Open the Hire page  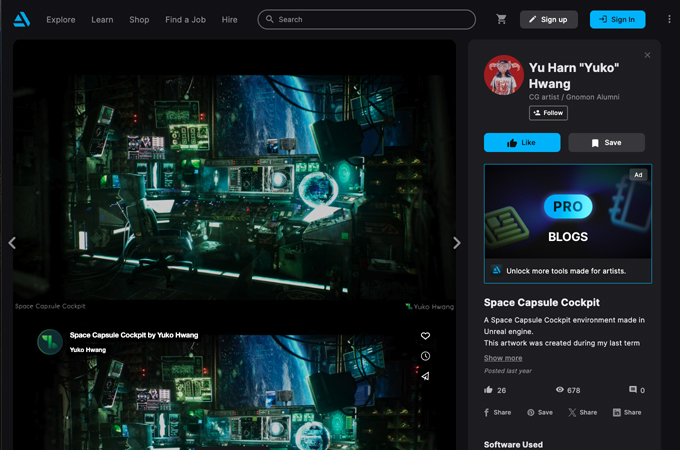pos(229,20)
